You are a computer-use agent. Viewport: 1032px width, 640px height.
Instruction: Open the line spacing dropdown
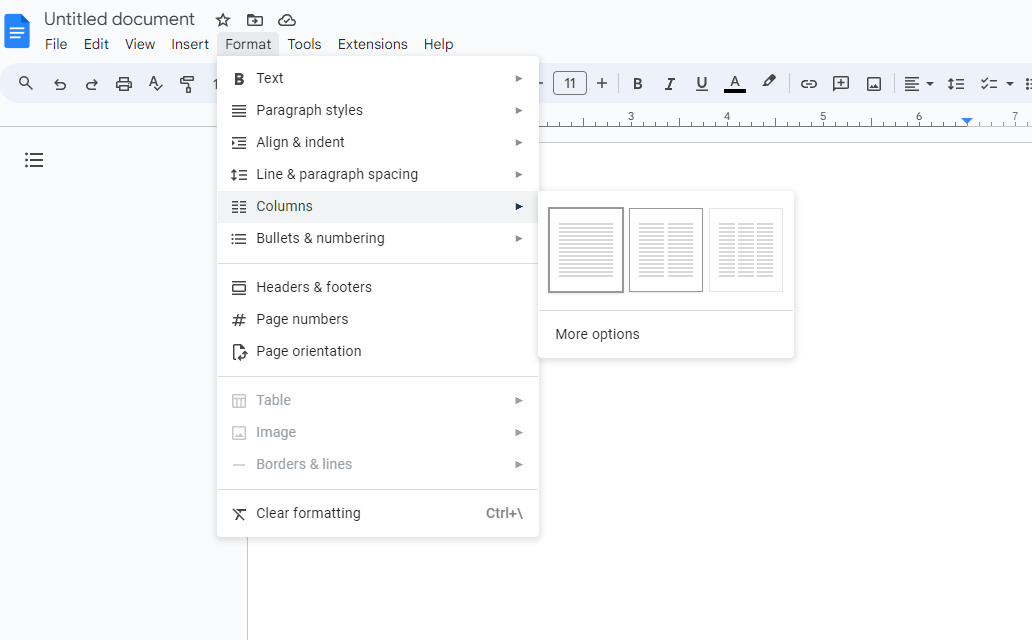click(x=956, y=84)
